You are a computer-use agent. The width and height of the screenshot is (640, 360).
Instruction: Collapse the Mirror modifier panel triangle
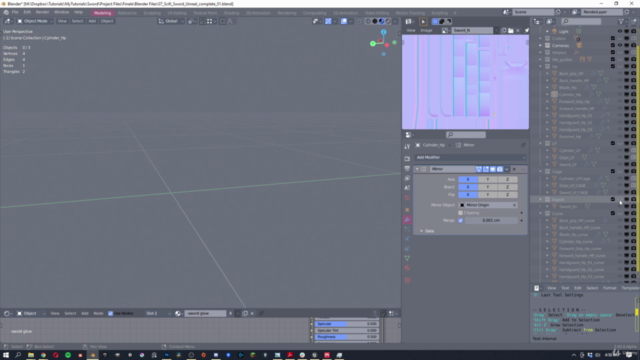pos(417,169)
